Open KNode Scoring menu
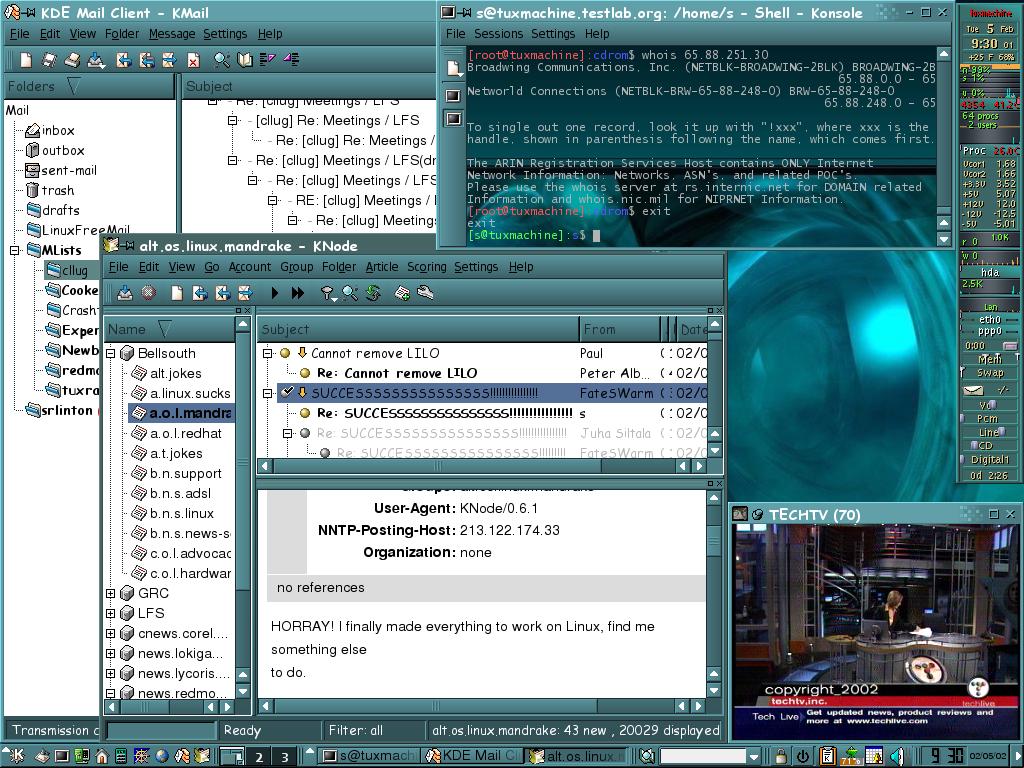The width and height of the screenshot is (1024, 768). click(426, 266)
